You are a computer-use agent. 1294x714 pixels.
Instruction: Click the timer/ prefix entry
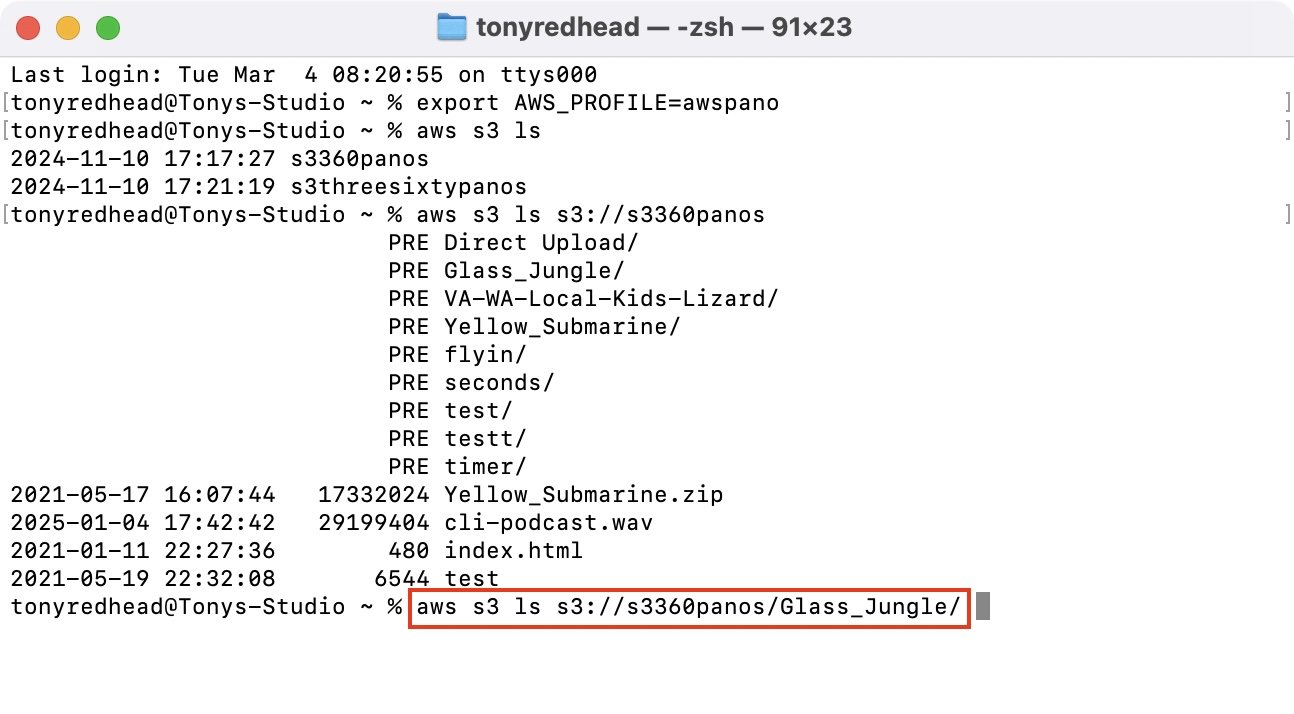pyautogui.click(x=485, y=466)
